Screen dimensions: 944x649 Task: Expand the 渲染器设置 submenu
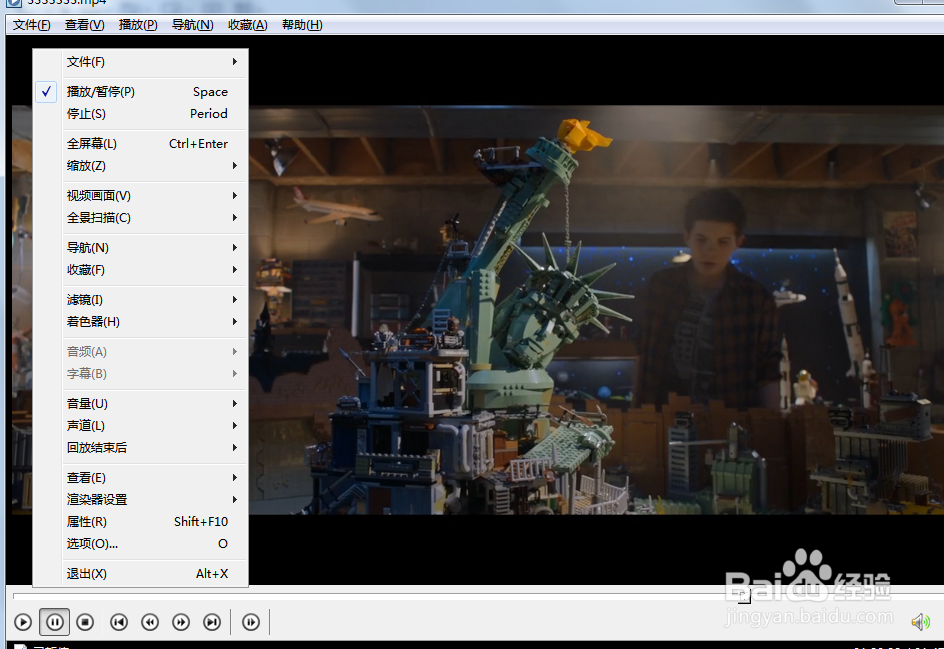[140, 500]
